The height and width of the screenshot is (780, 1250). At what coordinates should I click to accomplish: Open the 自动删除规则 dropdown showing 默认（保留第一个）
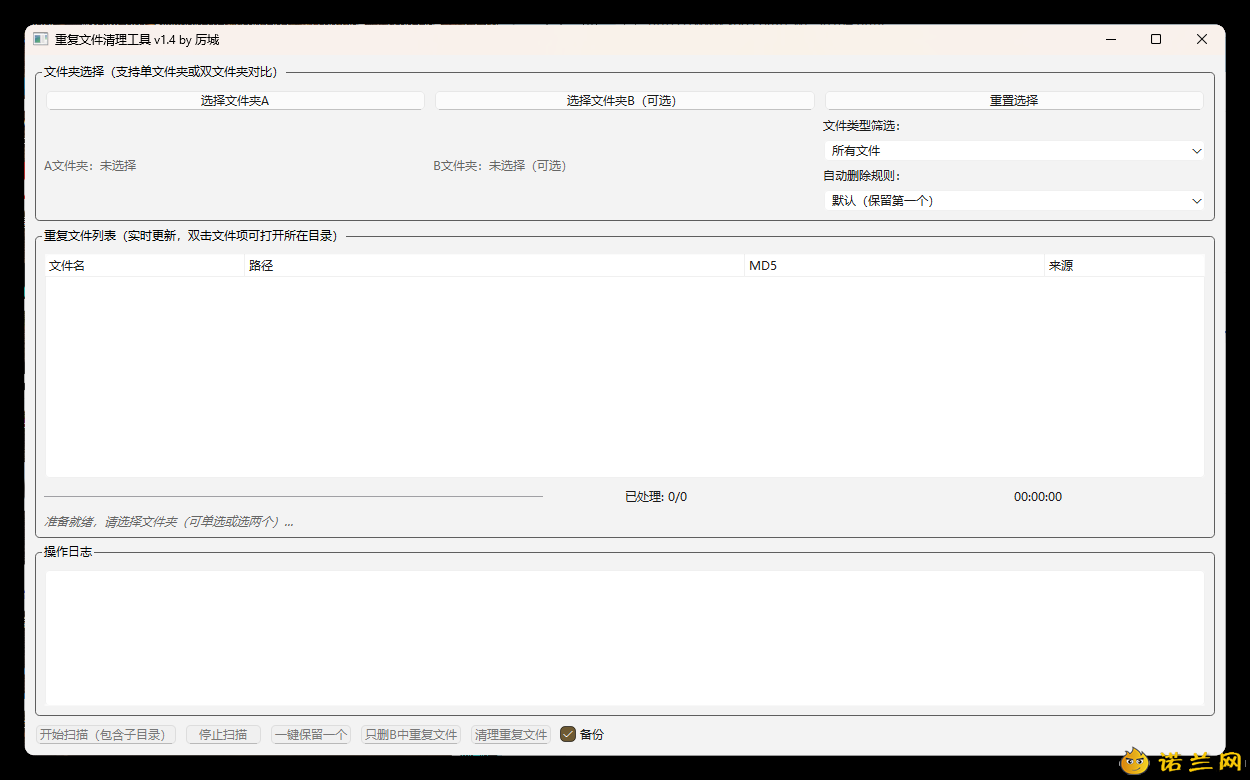point(1014,201)
